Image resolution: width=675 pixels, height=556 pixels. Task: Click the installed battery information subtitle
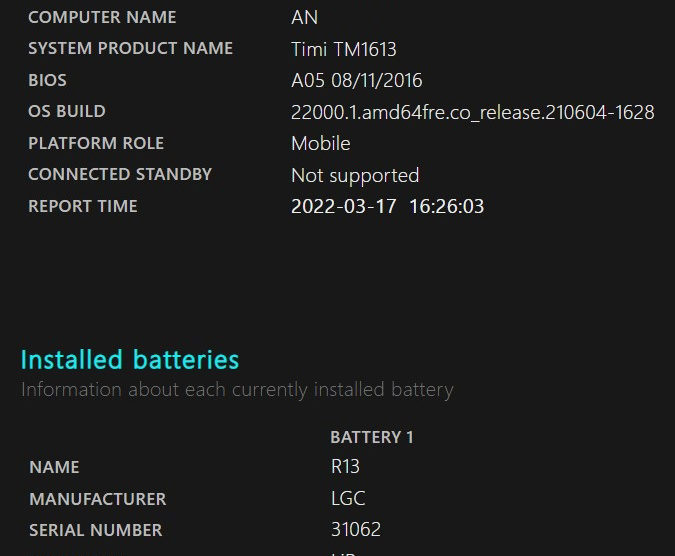(237, 389)
